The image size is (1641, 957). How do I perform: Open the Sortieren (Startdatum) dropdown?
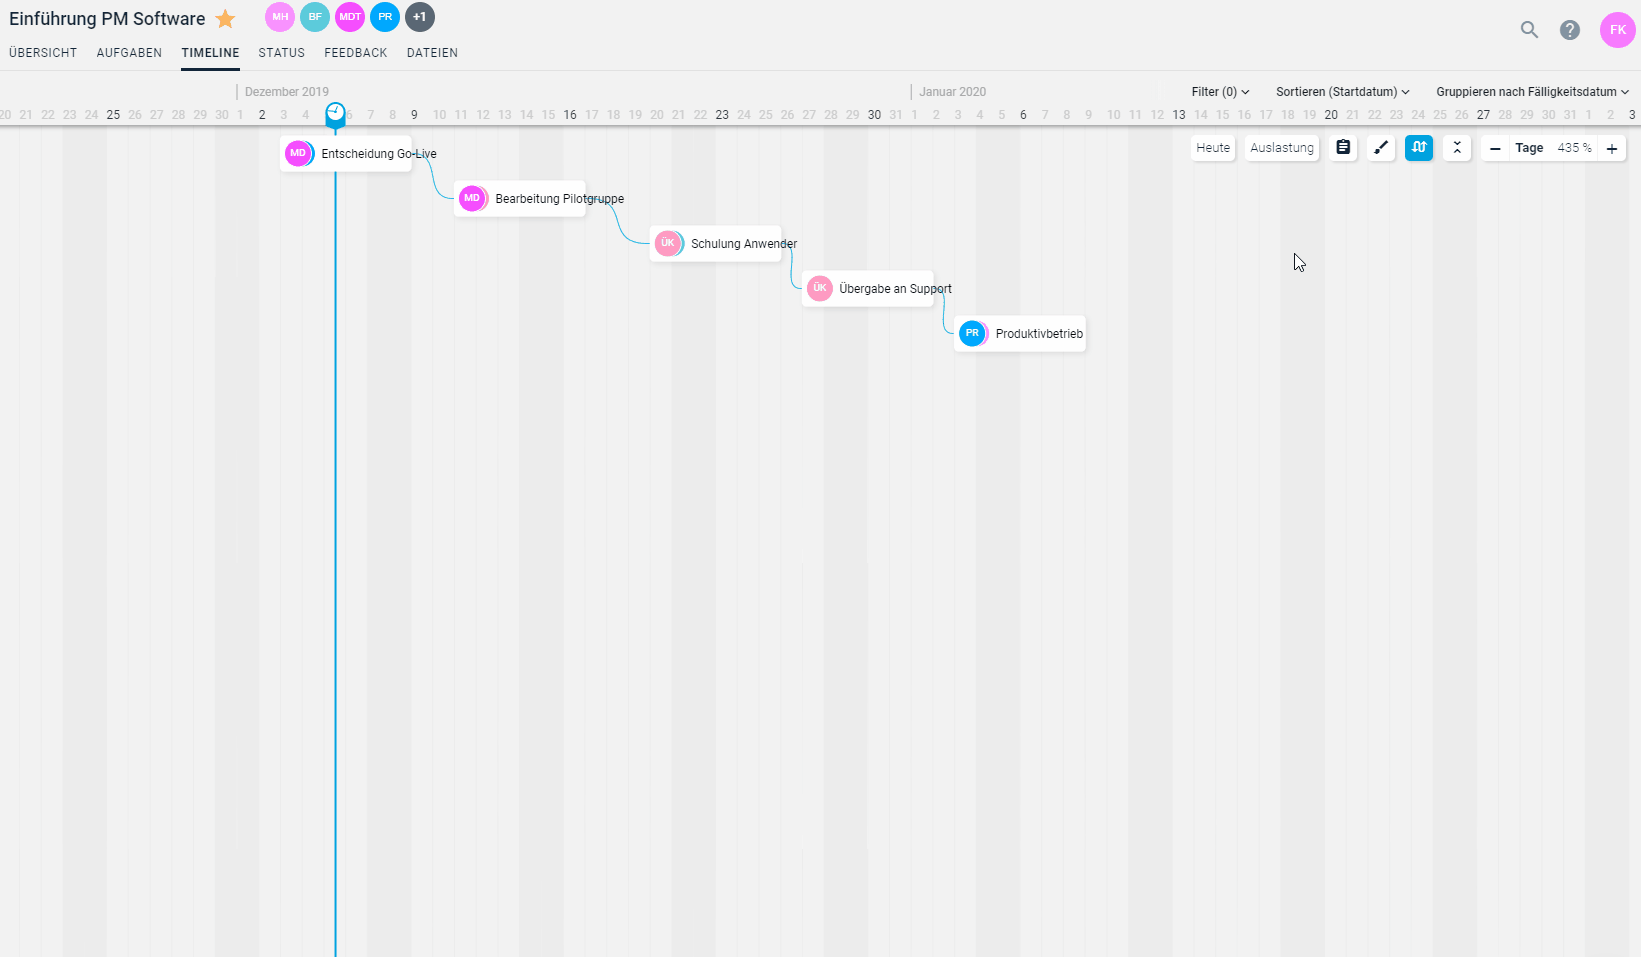[x=1343, y=92]
